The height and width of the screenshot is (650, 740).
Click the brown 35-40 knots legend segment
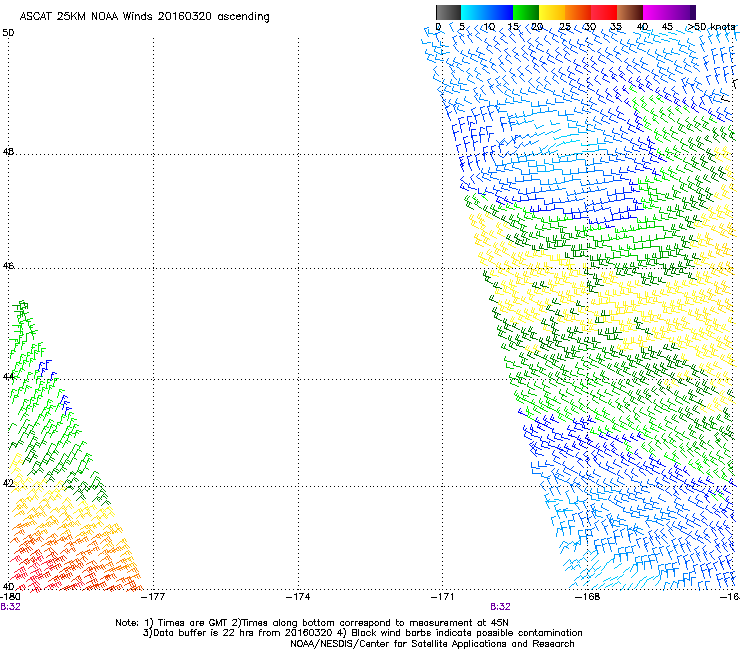[630, 12]
